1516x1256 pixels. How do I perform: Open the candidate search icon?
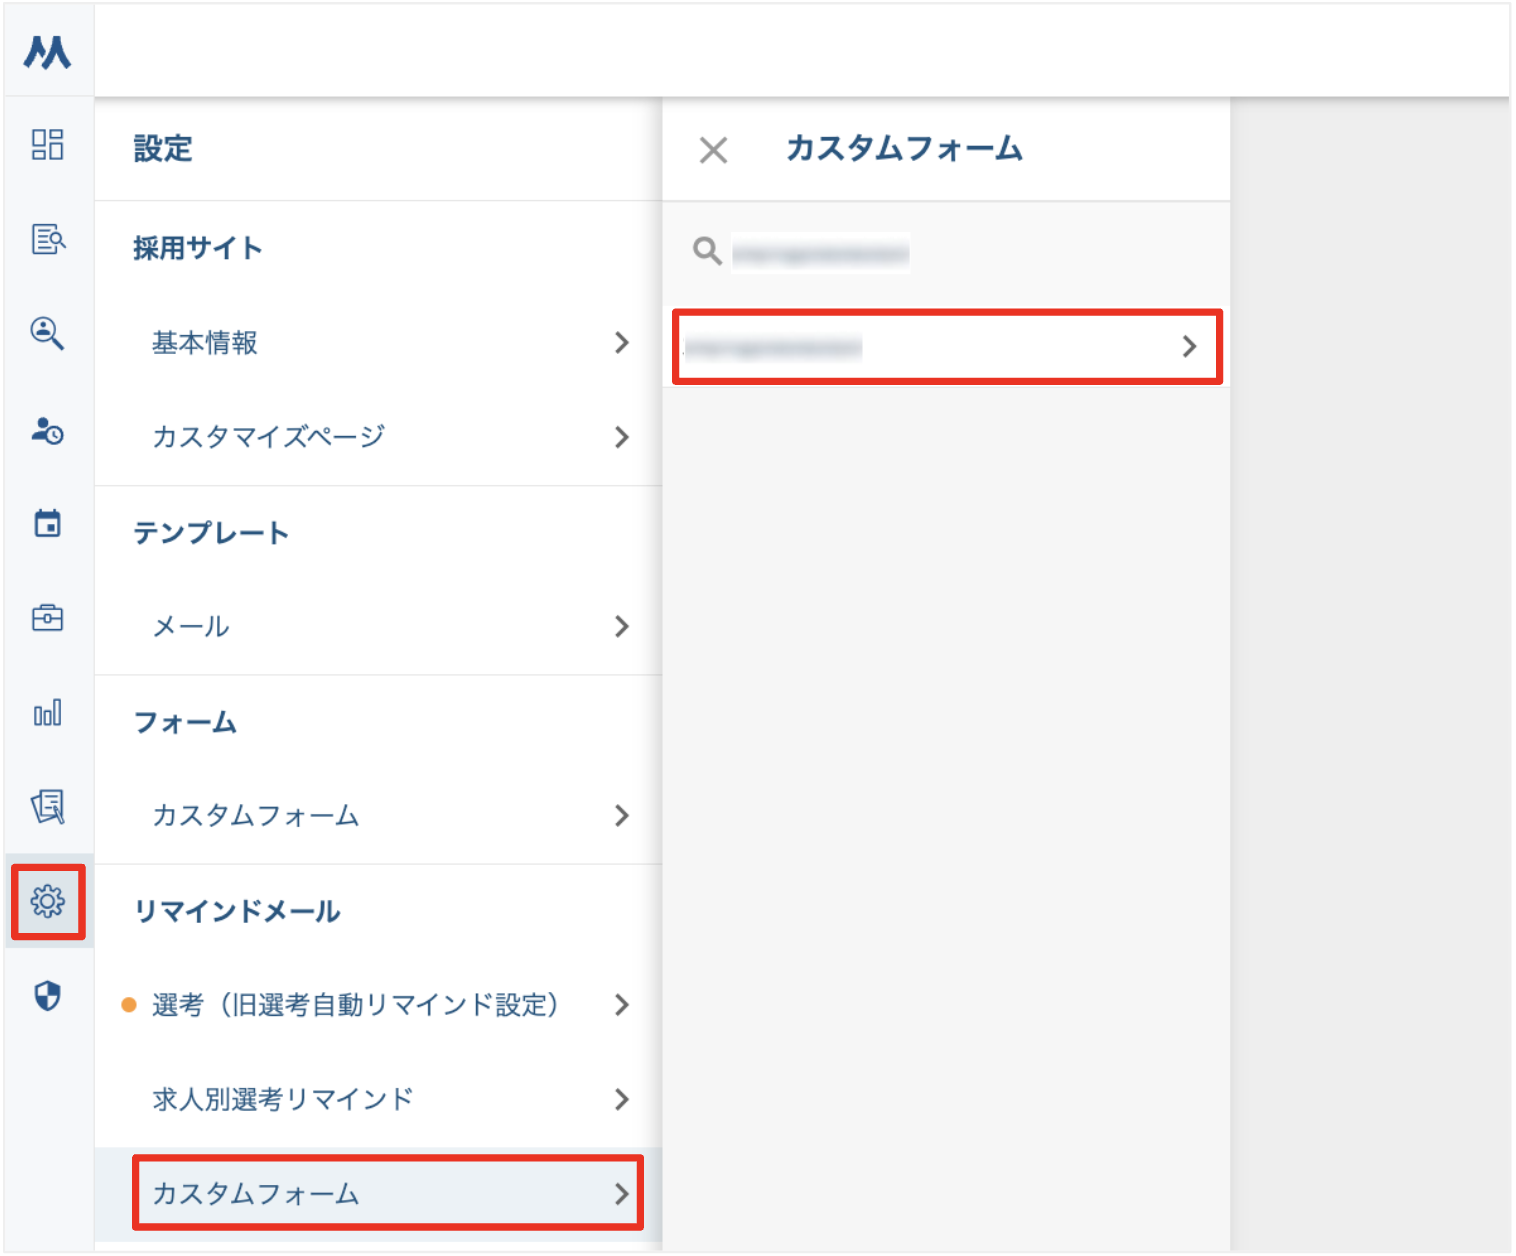pyautogui.click(x=47, y=335)
